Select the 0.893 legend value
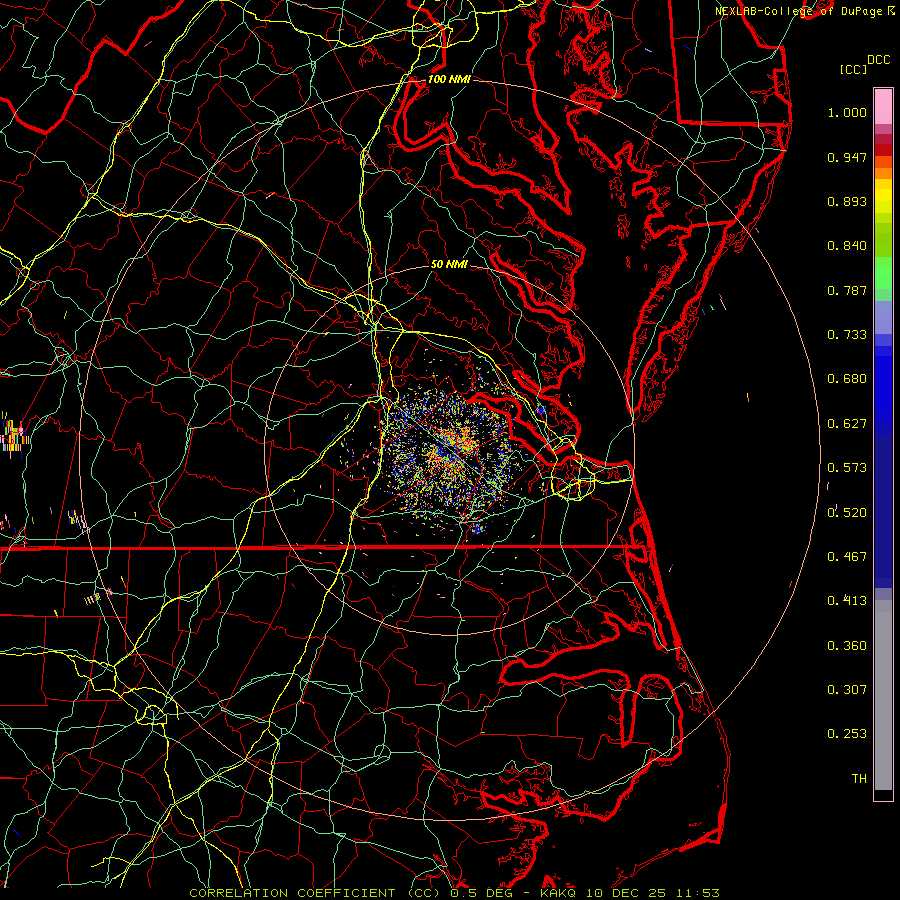Screen dimensions: 900x900 [847, 201]
